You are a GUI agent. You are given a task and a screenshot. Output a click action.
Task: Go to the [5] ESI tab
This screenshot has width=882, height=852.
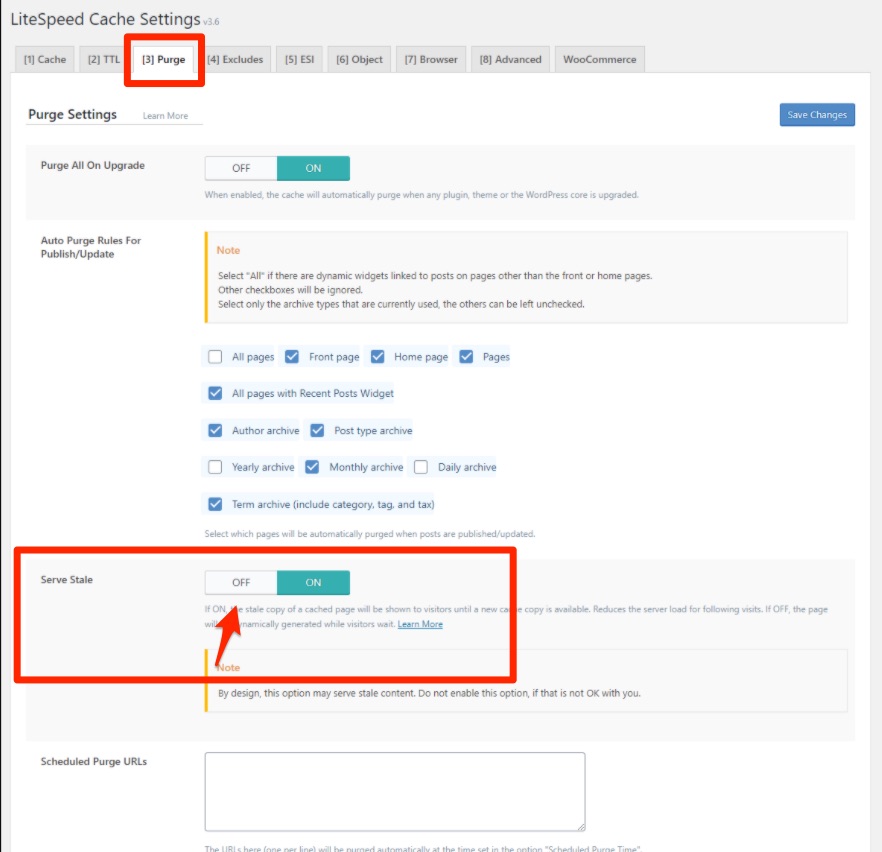click(299, 60)
